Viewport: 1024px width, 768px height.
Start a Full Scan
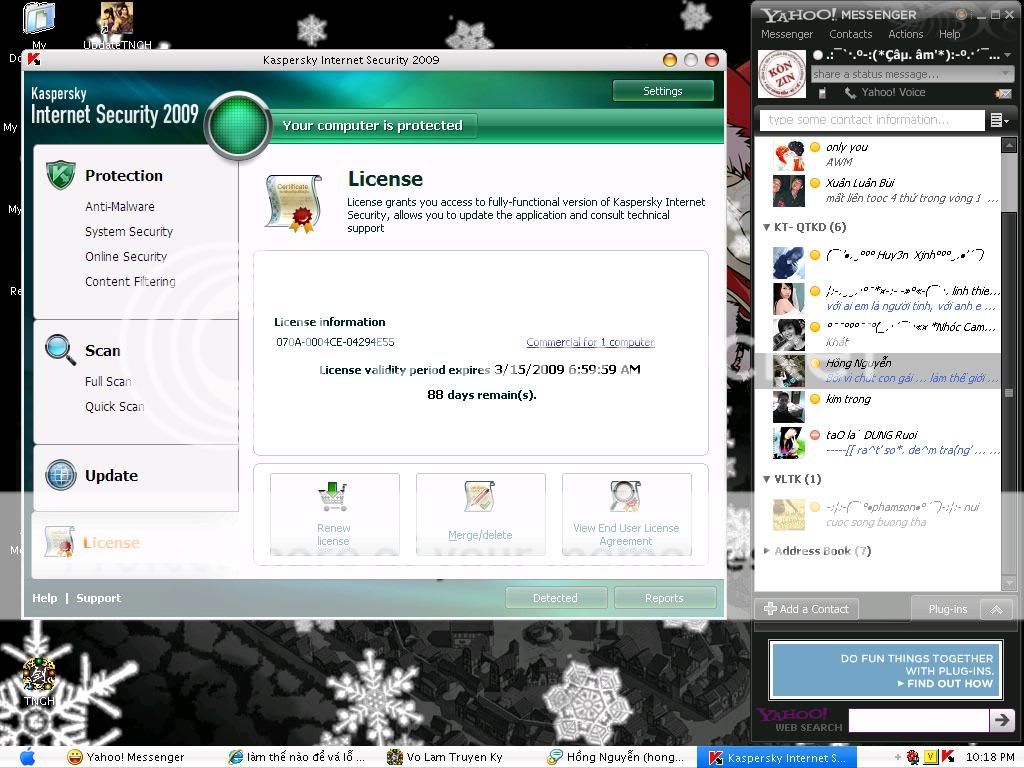click(x=108, y=381)
